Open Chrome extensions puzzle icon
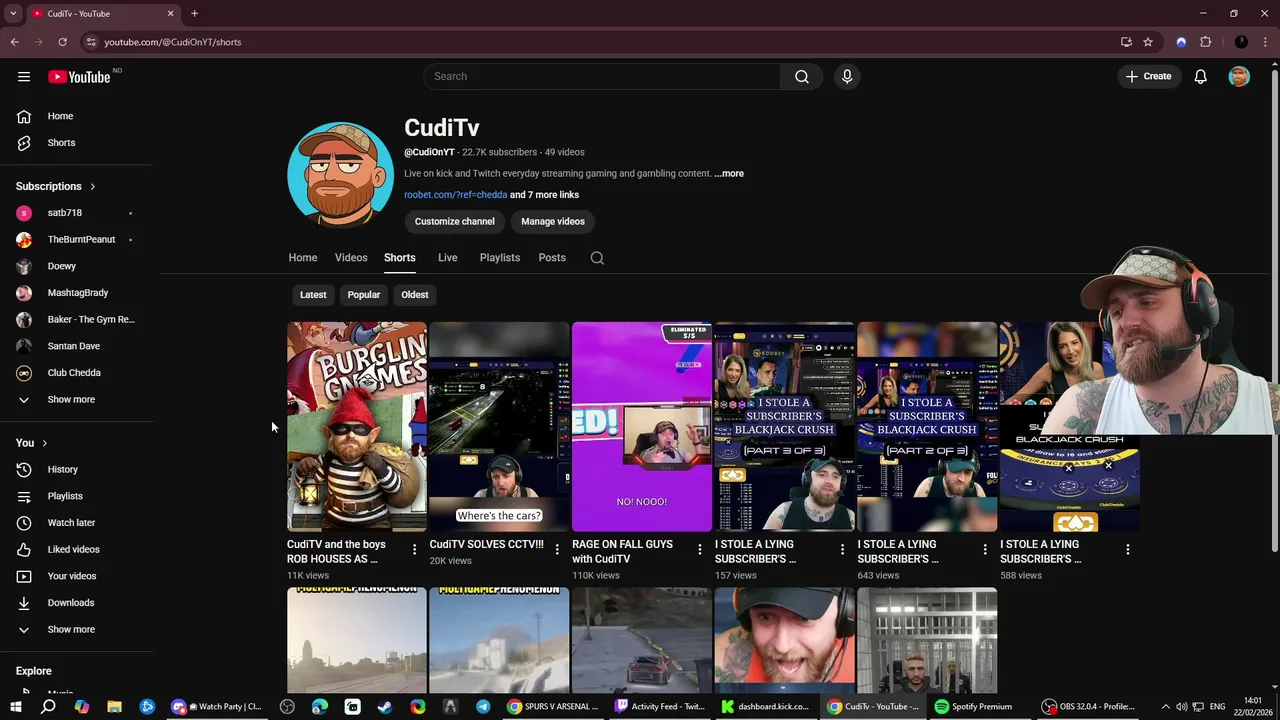 click(x=1206, y=42)
